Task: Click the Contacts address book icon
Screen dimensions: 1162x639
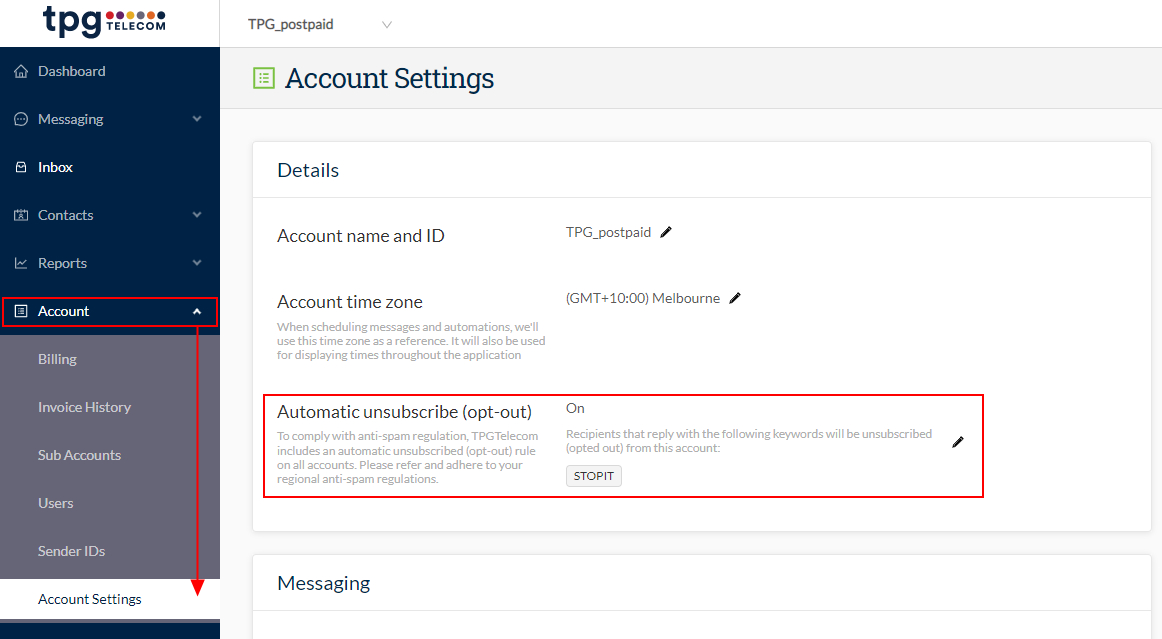Action: tap(20, 214)
